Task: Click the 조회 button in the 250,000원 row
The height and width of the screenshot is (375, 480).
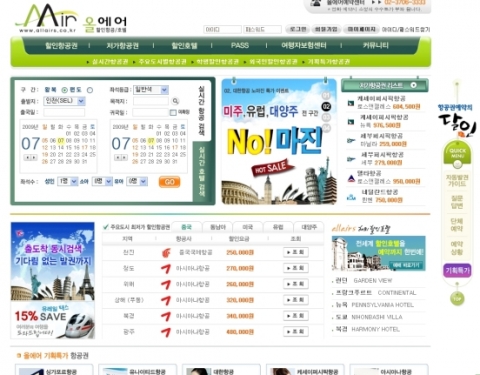Action: click(x=296, y=252)
